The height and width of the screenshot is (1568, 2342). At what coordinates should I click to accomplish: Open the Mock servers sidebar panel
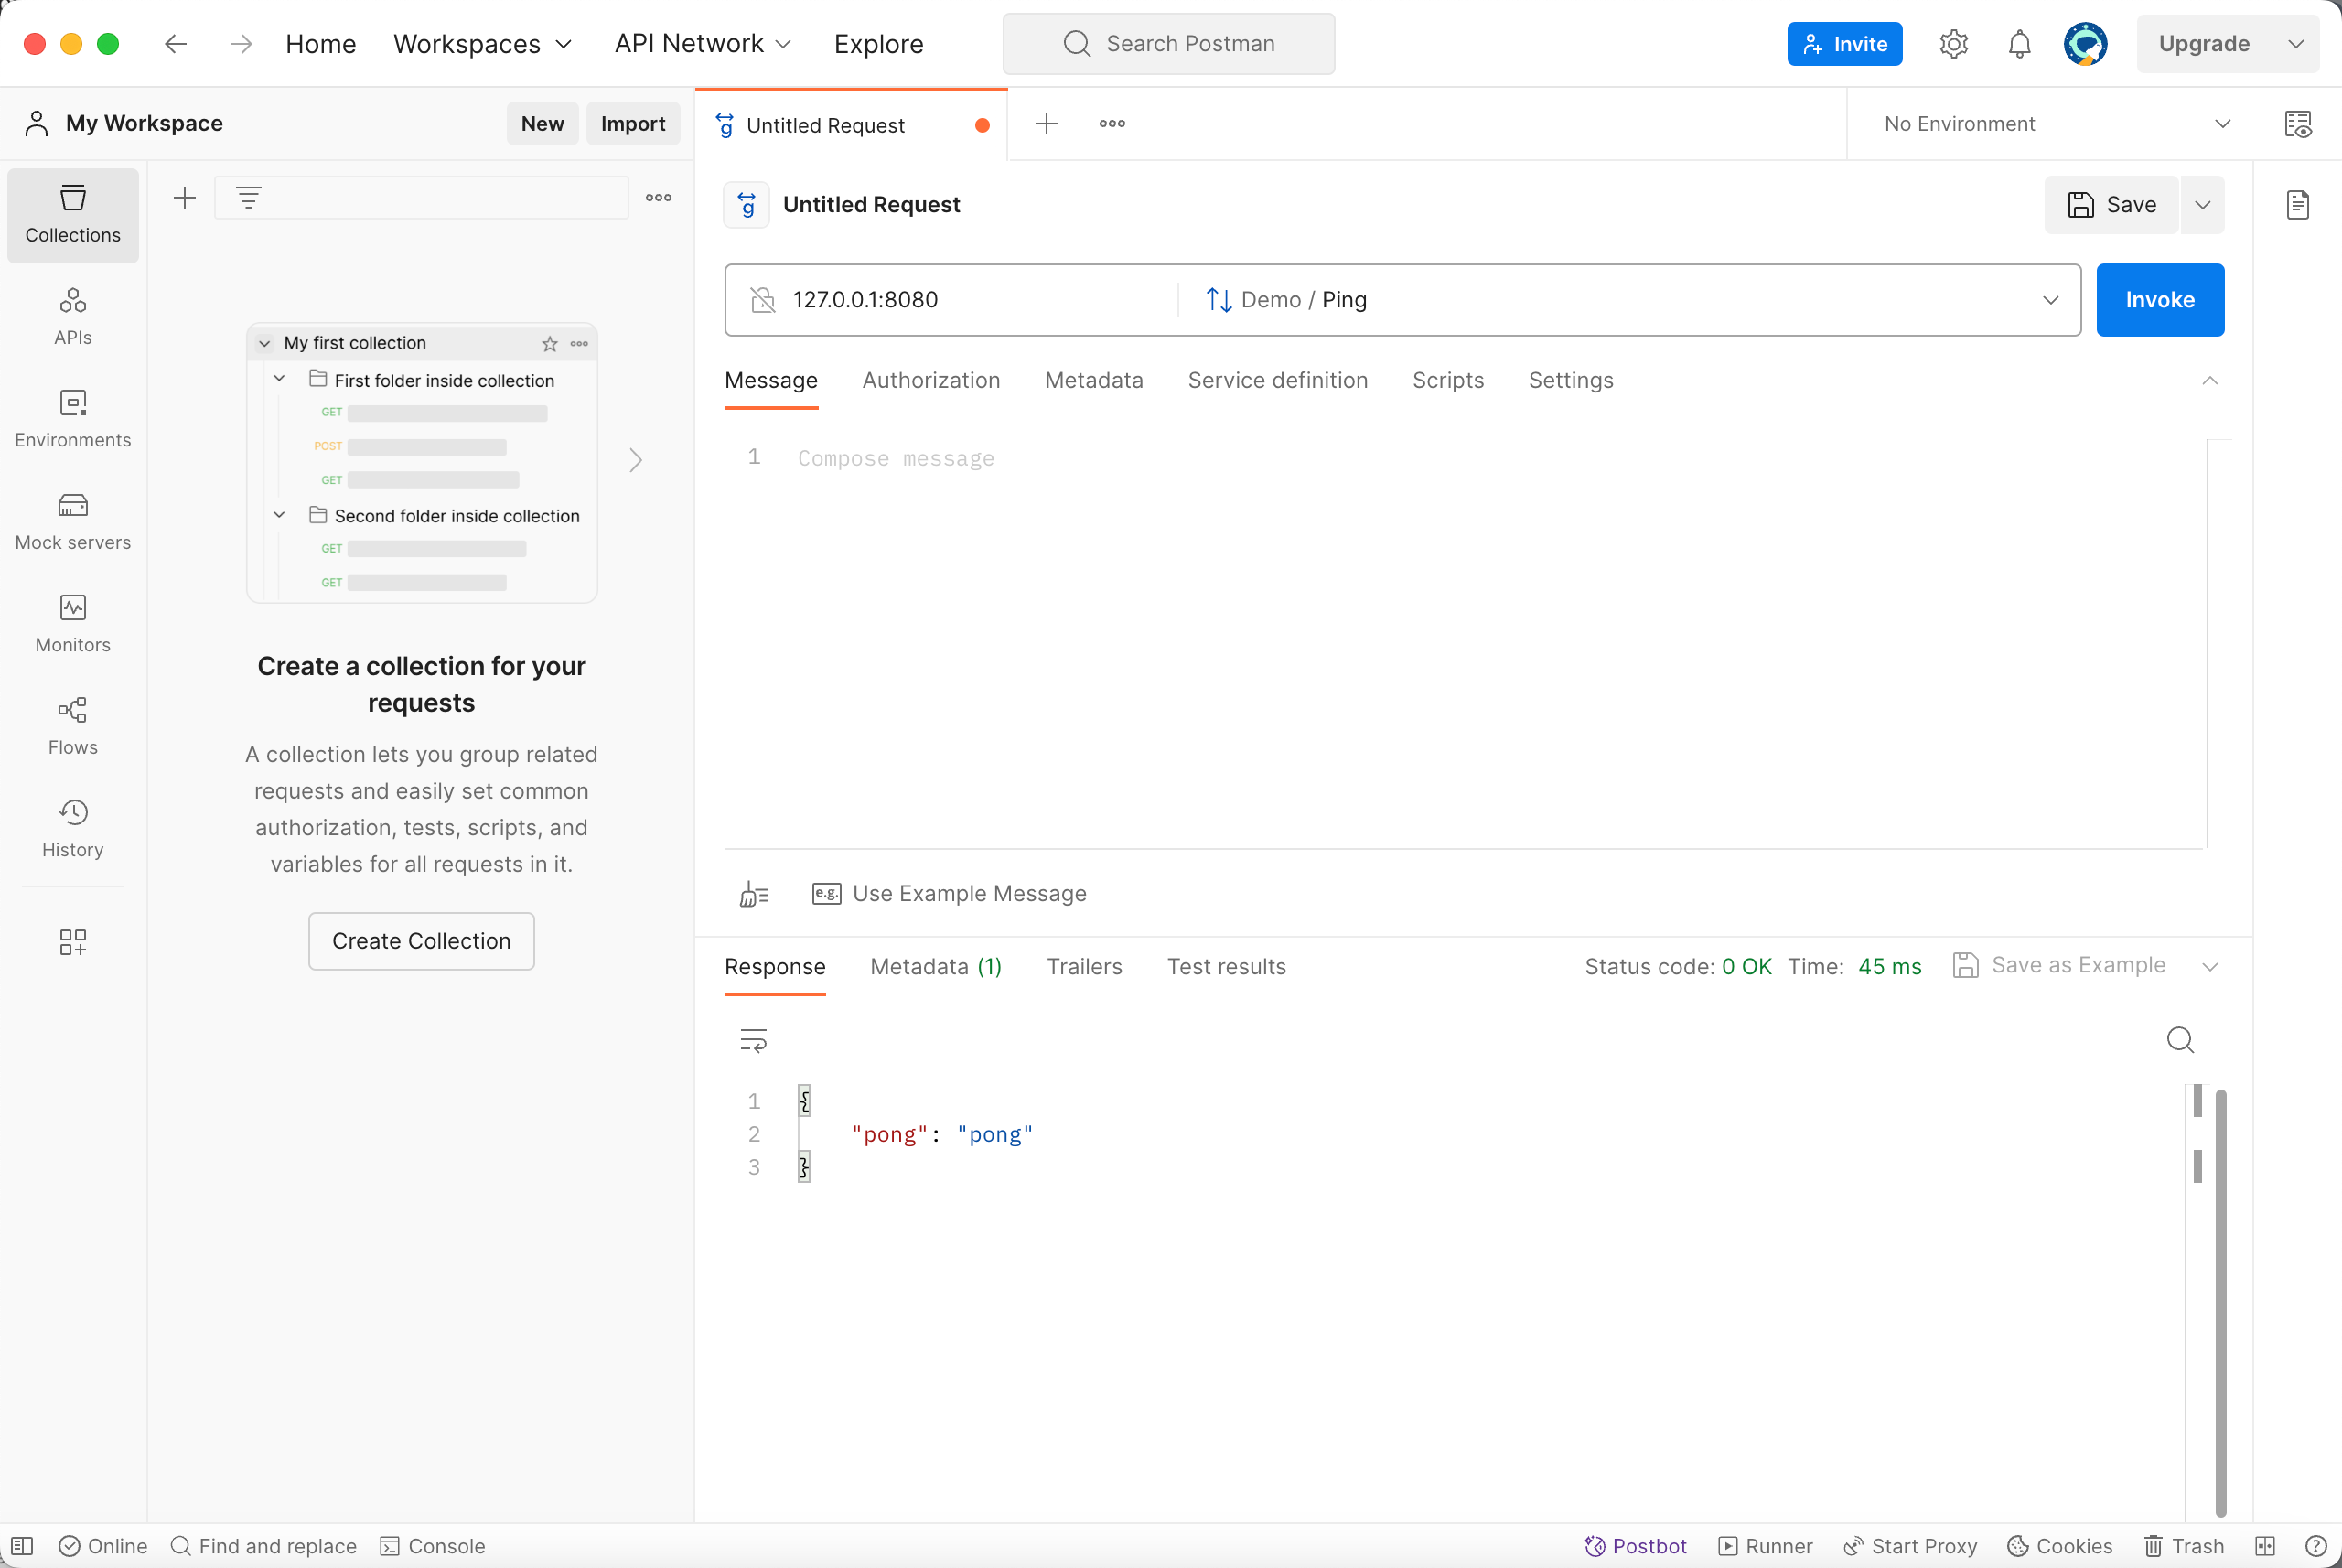pyautogui.click(x=72, y=521)
